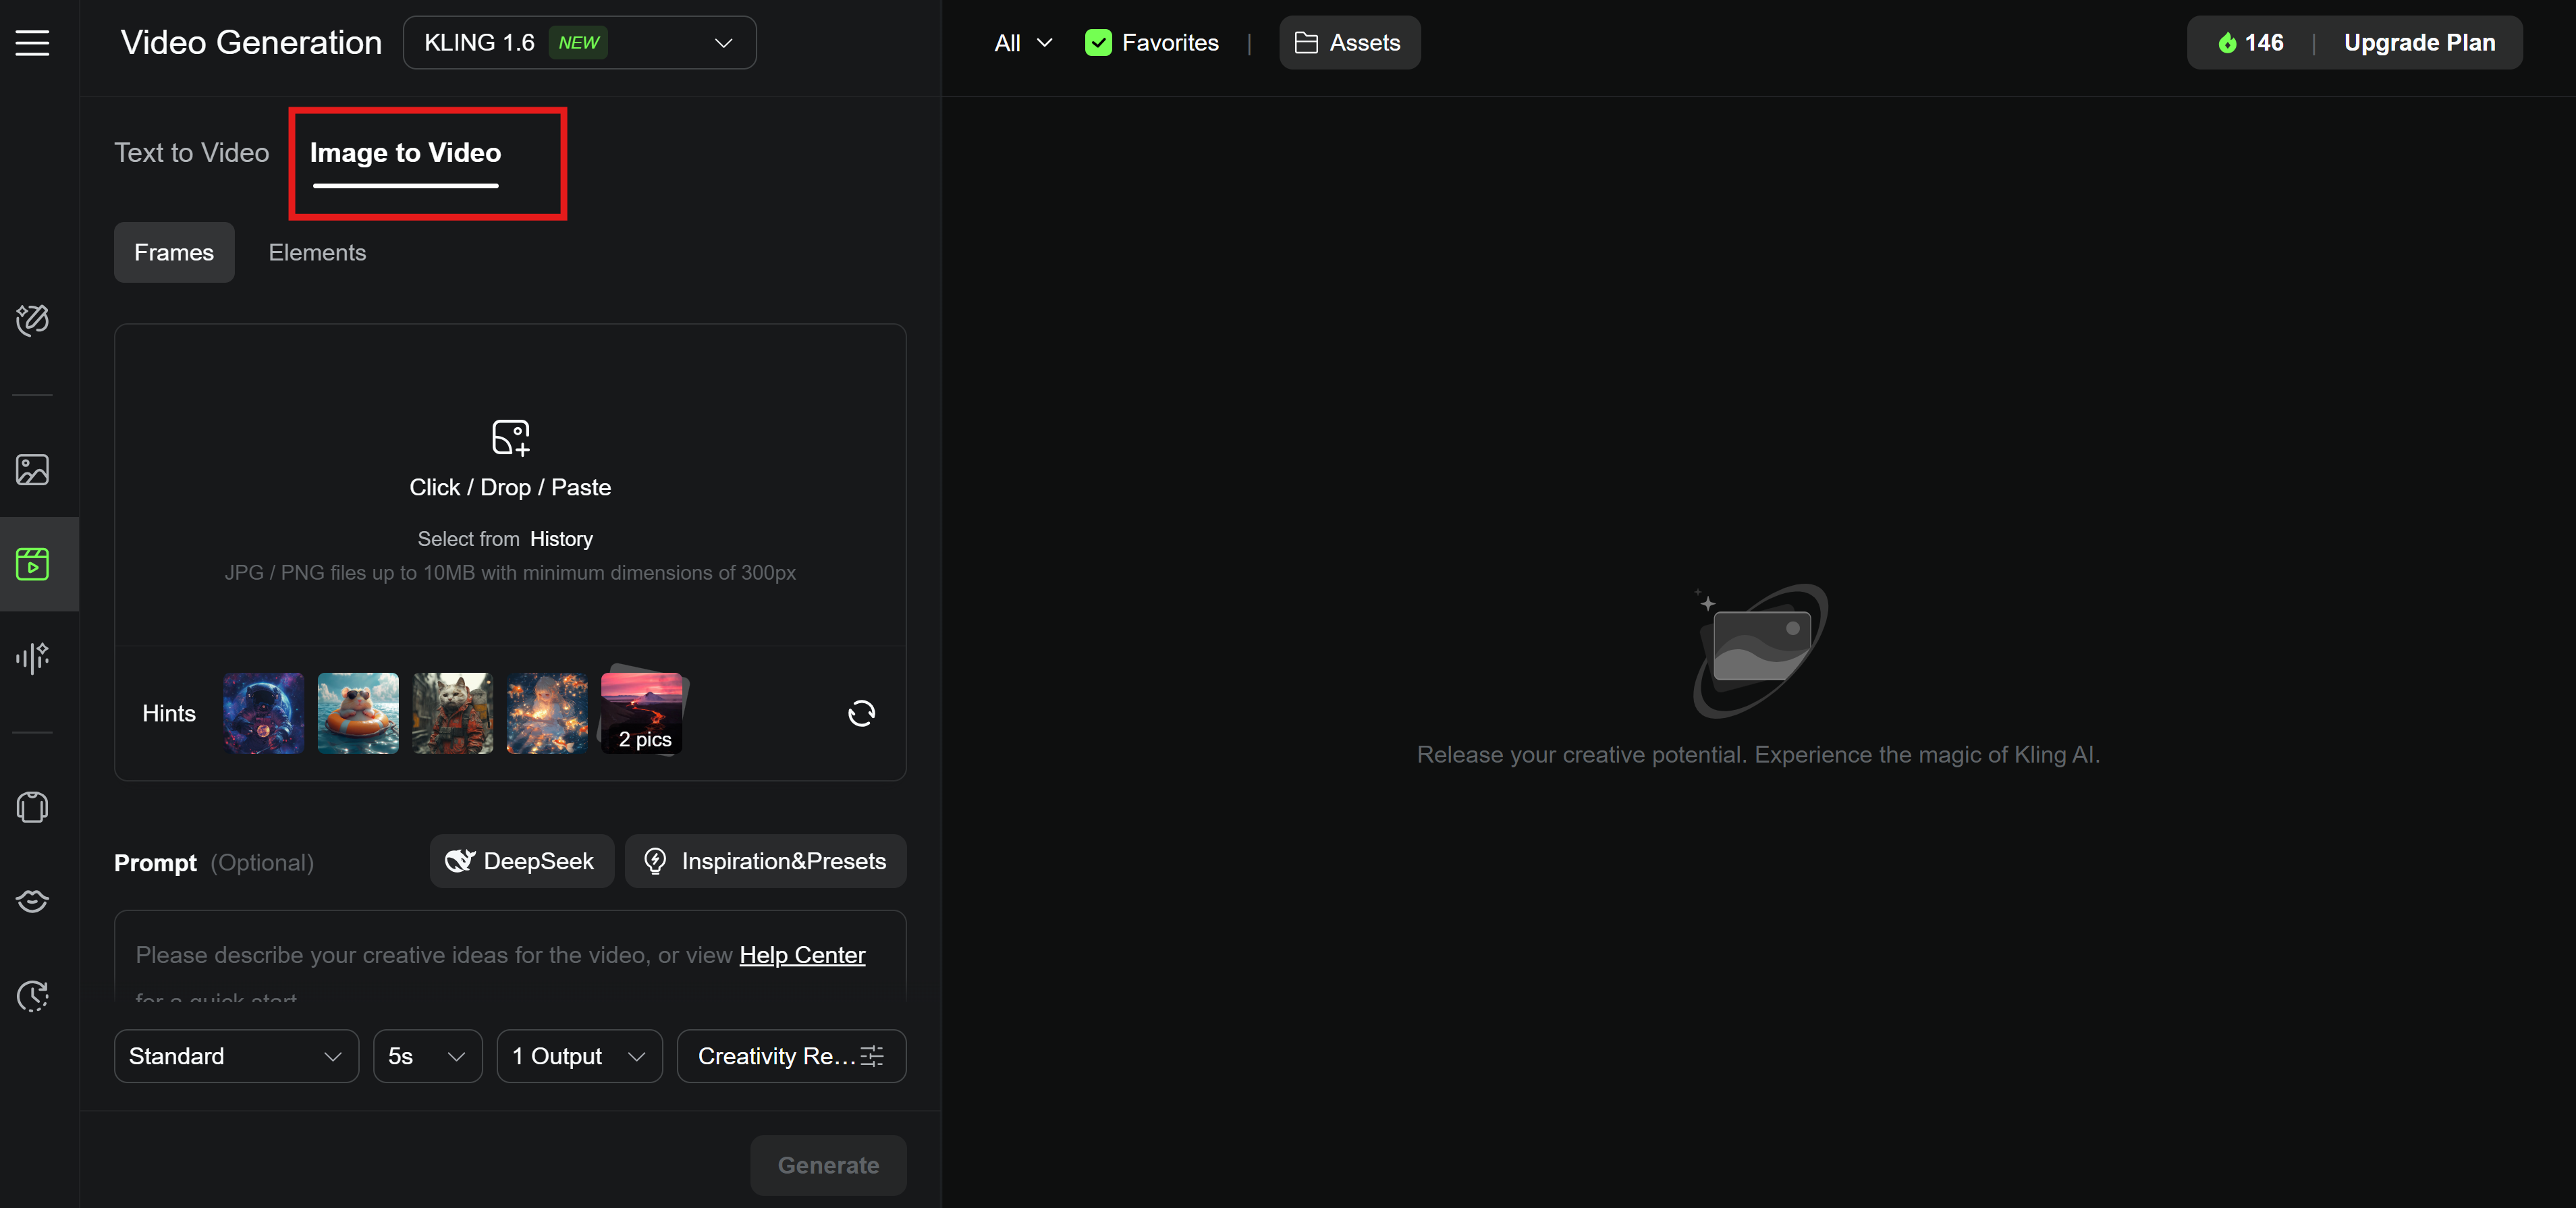Click the DeepSeek button
Viewport: 2576px width, 1208px height.
tap(521, 861)
